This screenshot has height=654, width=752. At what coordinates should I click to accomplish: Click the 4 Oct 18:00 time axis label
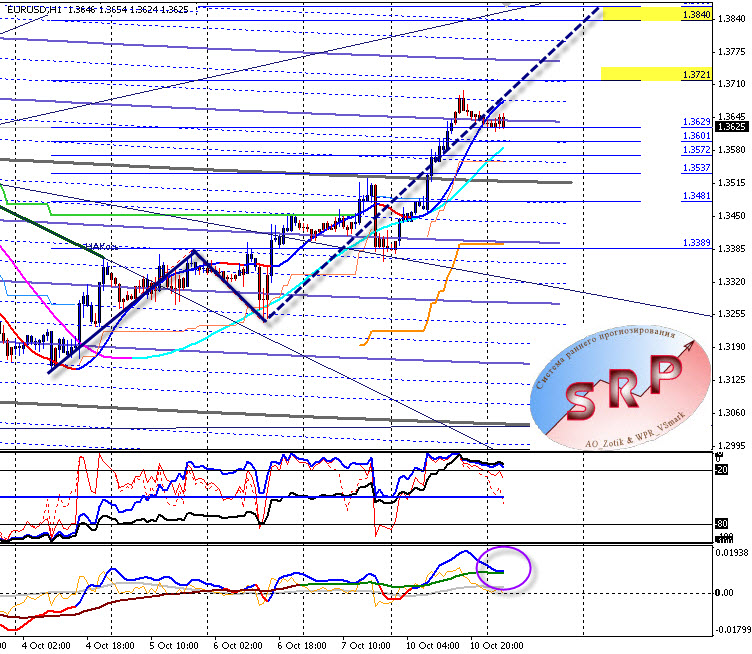tap(112, 646)
